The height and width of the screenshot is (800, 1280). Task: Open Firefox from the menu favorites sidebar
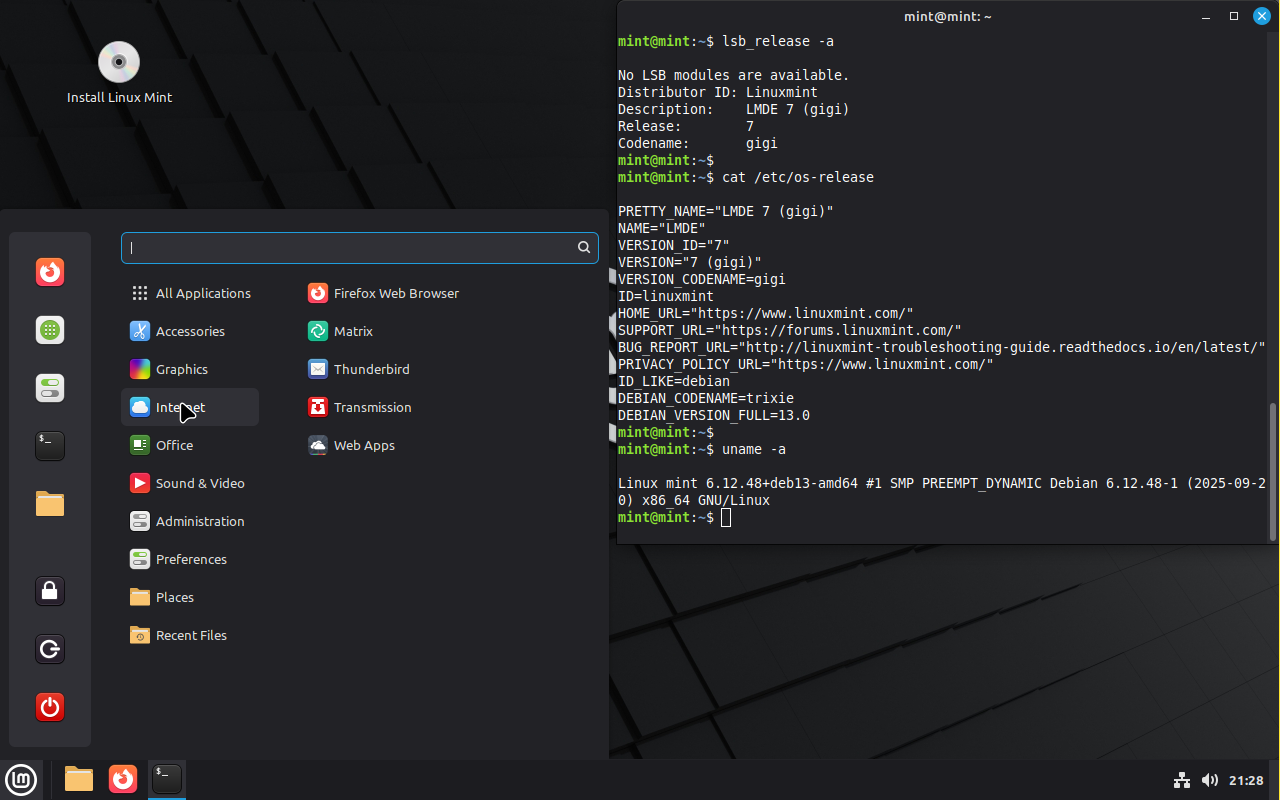[x=50, y=272]
